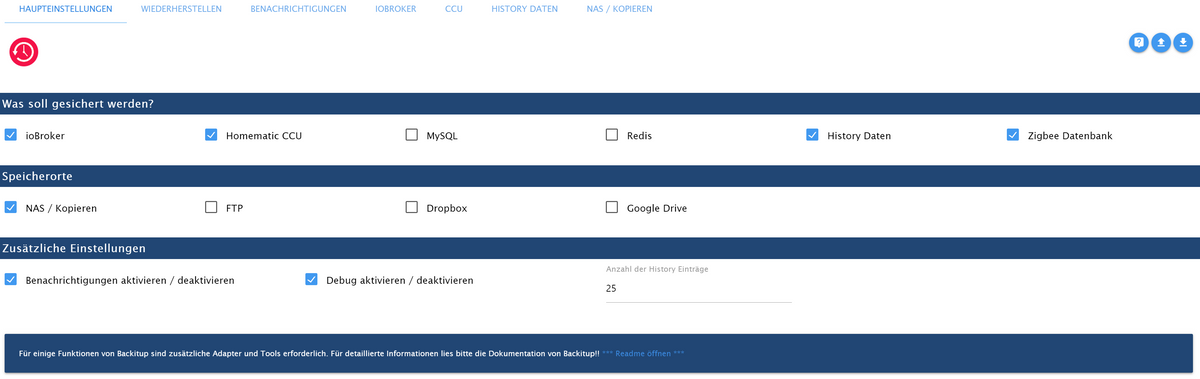The width and height of the screenshot is (1200, 379).
Task: Uncheck the NAS / Kopieren storage checkbox
Action: coord(11,208)
